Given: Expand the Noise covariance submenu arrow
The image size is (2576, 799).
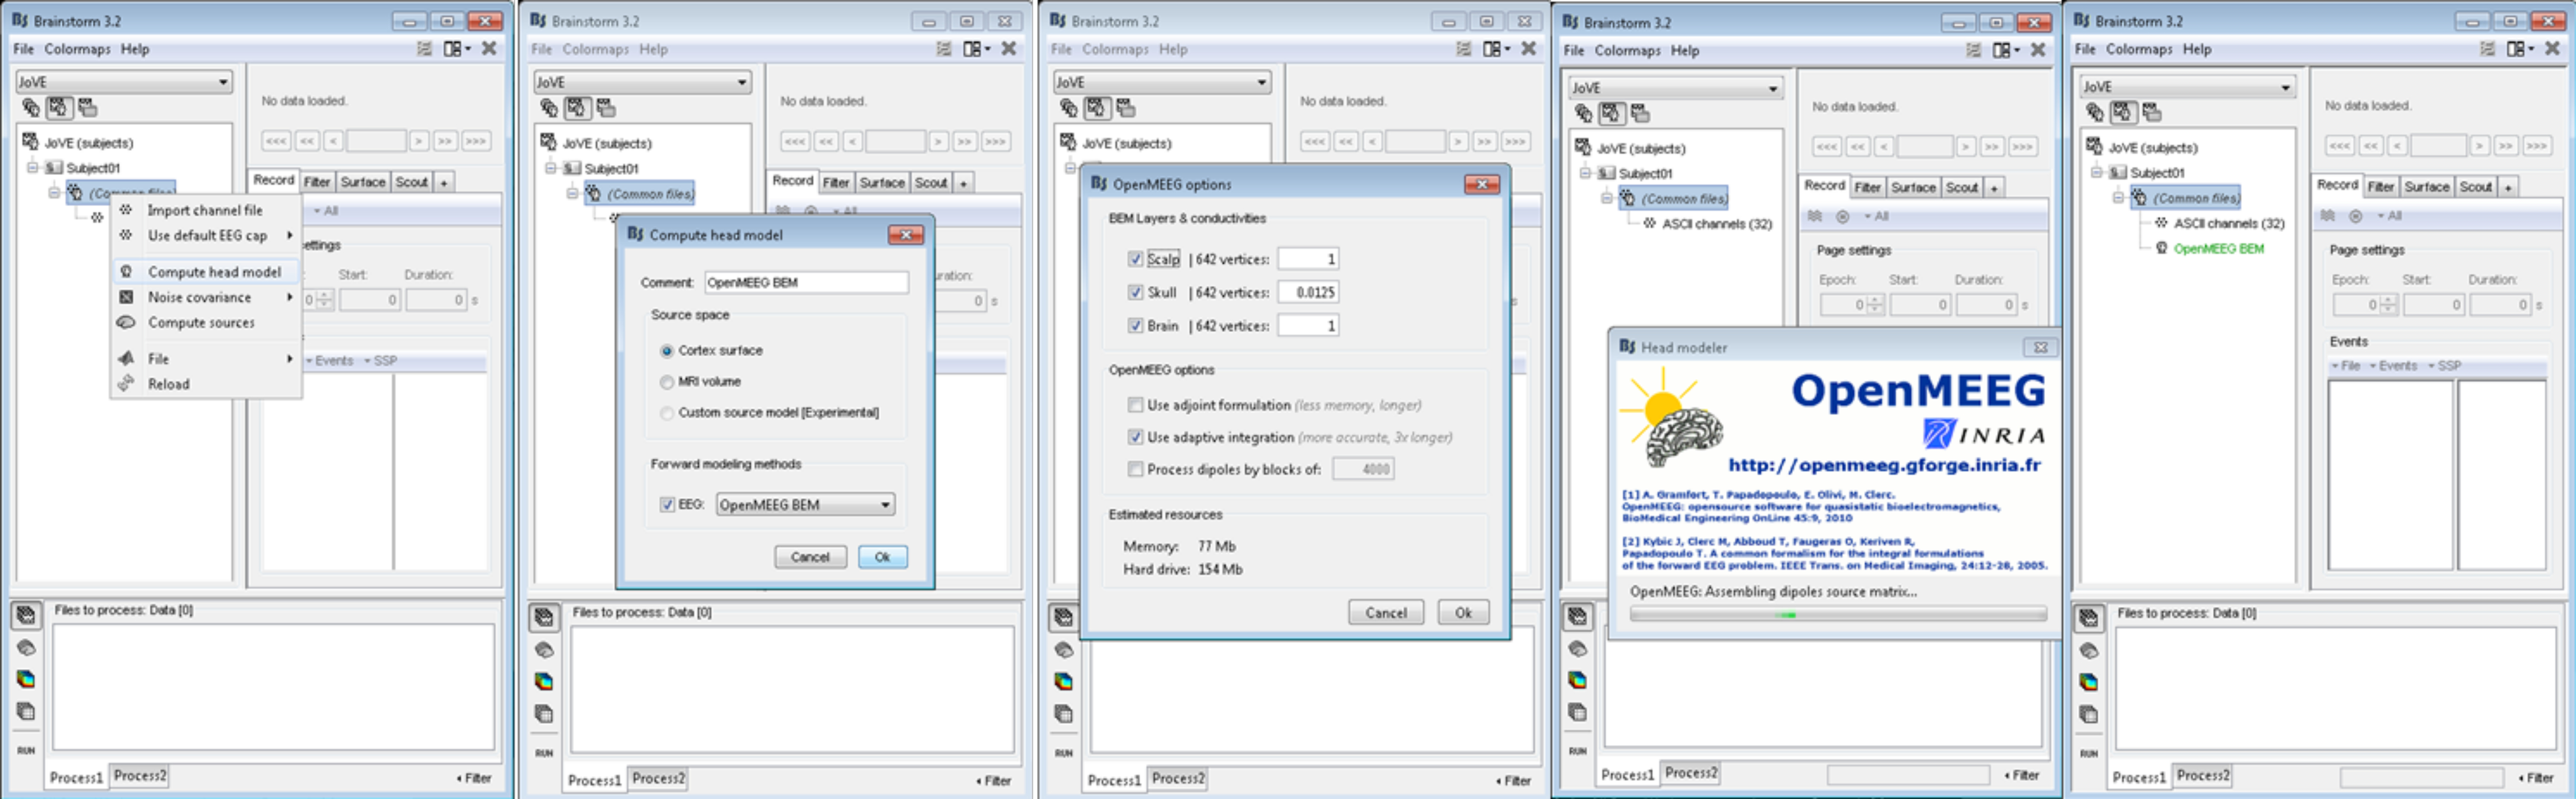Looking at the screenshot, I should [x=290, y=297].
